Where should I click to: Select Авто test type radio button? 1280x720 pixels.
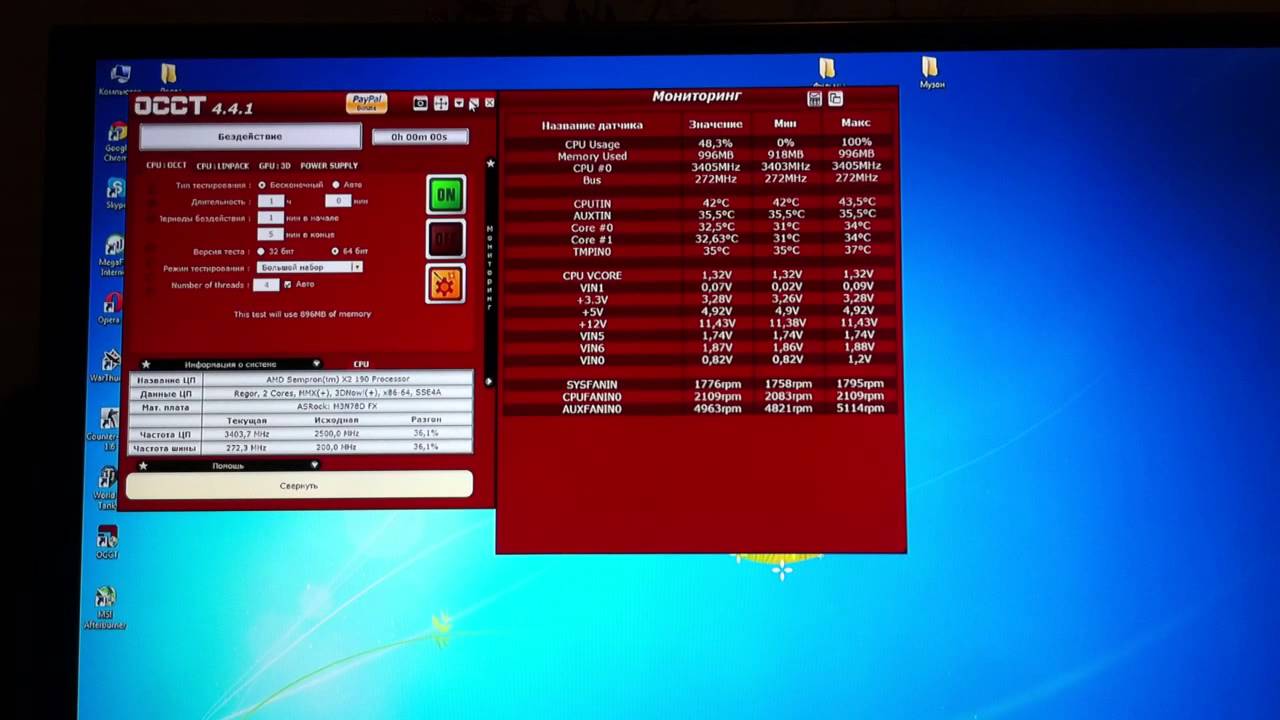pos(335,185)
